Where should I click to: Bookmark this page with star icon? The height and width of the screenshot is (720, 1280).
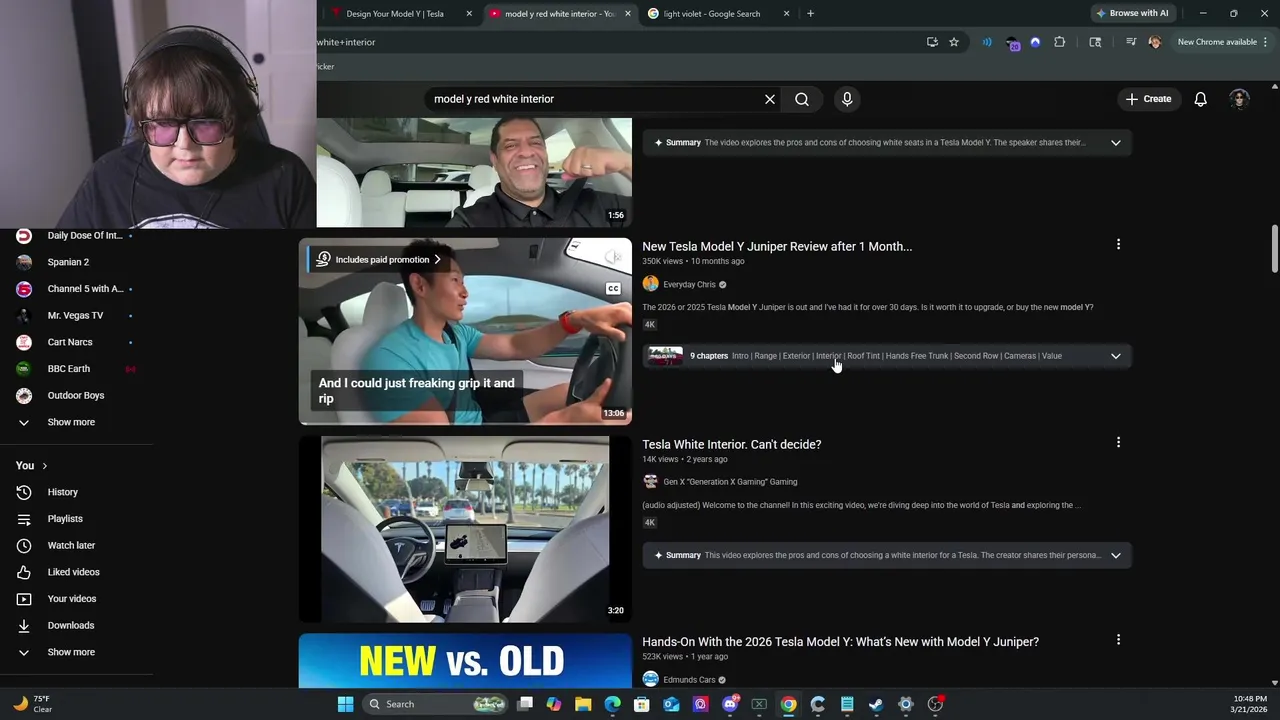(954, 42)
